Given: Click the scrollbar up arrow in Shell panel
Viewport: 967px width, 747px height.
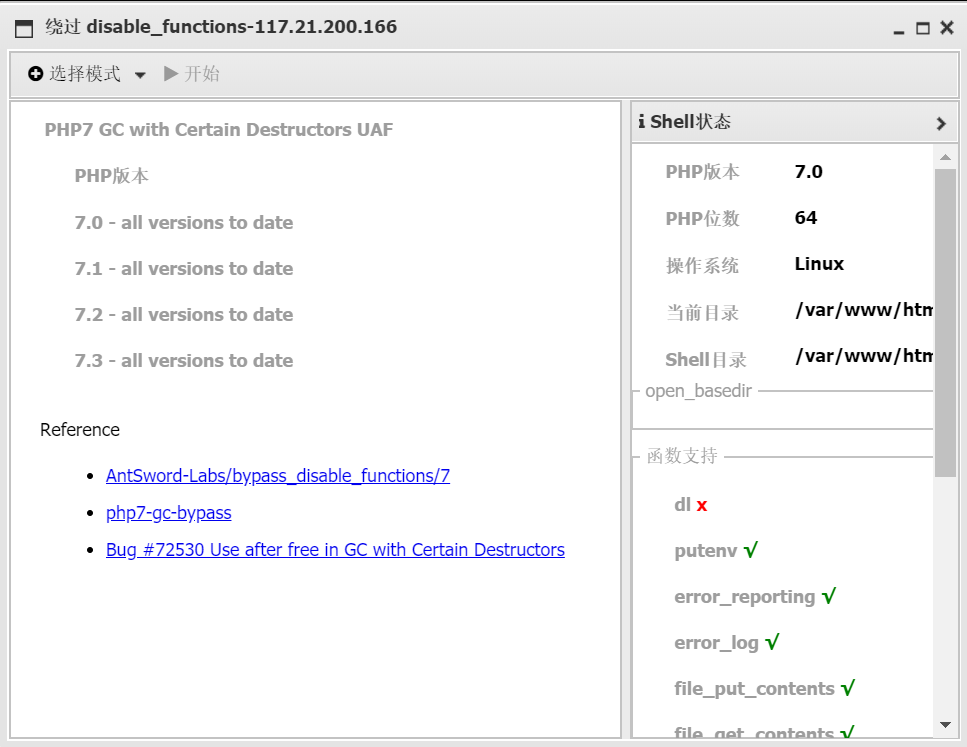Looking at the screenshot, I should pyautogui.click(x=945, y=157).
